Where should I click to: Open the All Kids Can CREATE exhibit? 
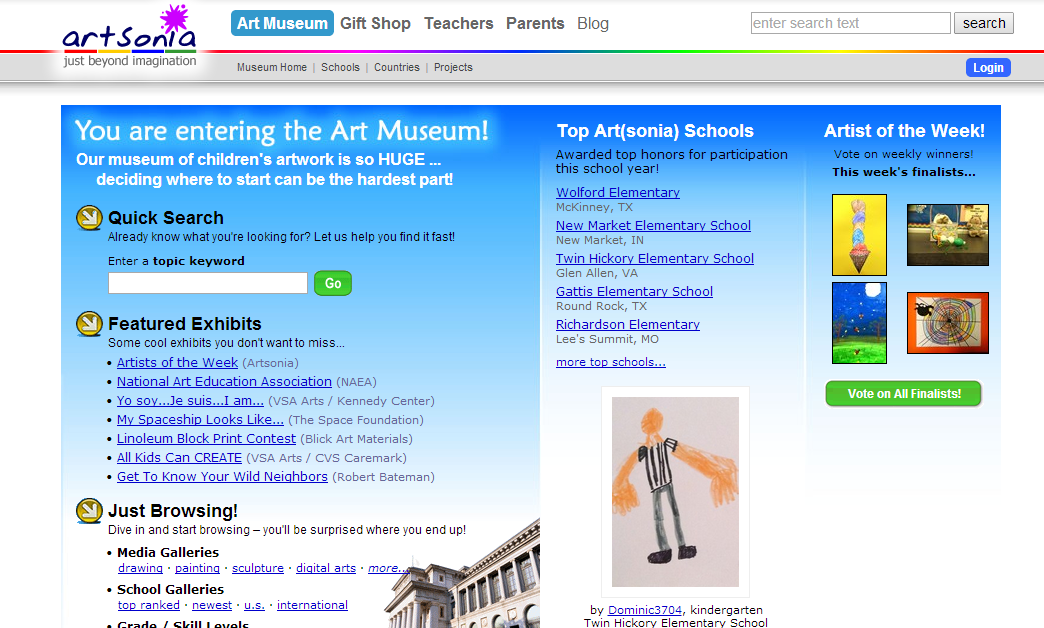point(179,458)
